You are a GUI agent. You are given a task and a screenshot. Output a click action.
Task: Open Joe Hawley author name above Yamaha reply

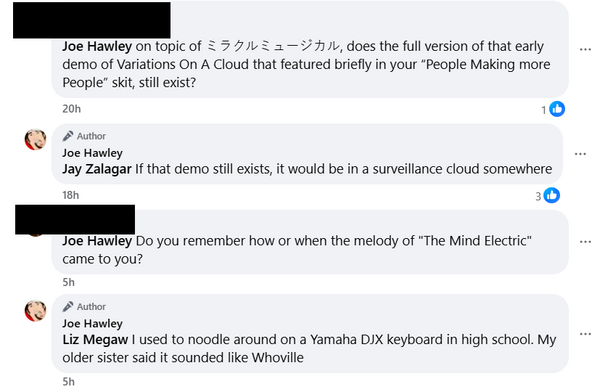(93, 324)
